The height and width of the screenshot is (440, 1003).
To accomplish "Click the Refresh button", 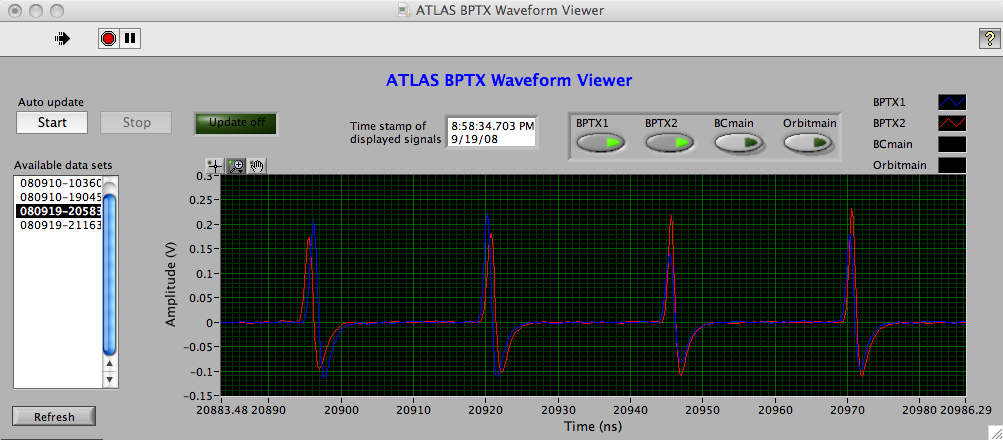I will click(x=54, y=417).
